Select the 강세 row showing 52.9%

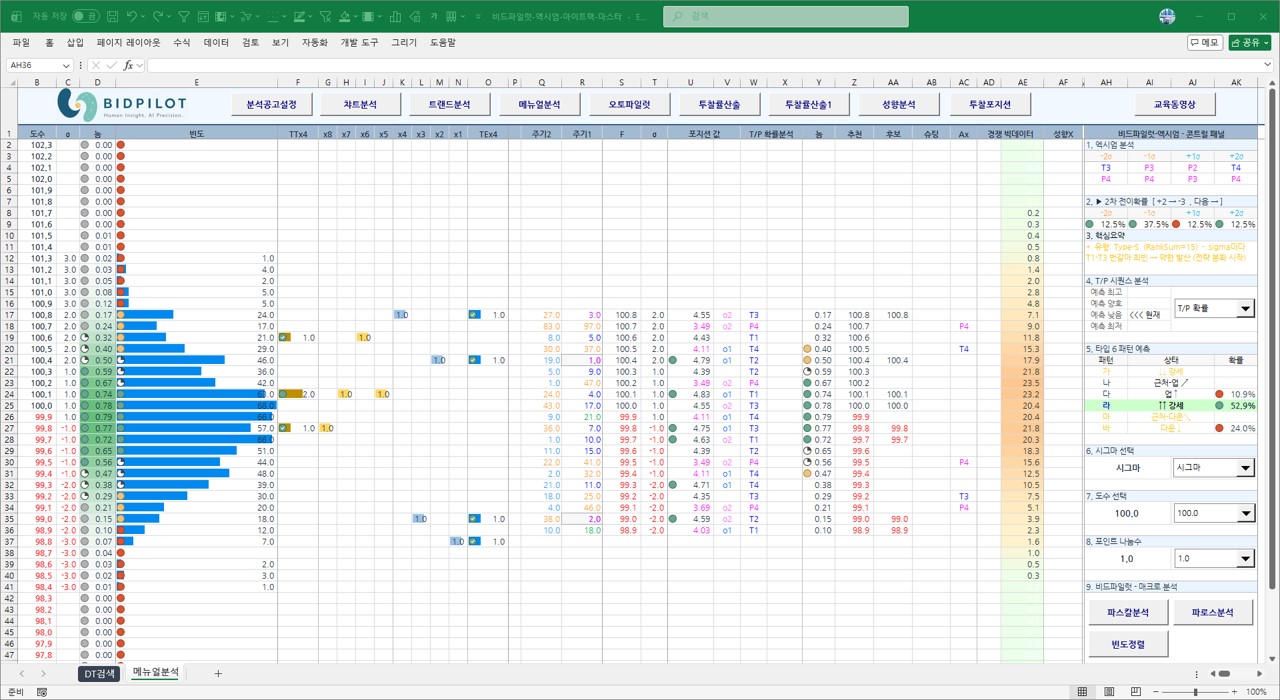point(1170,406)
